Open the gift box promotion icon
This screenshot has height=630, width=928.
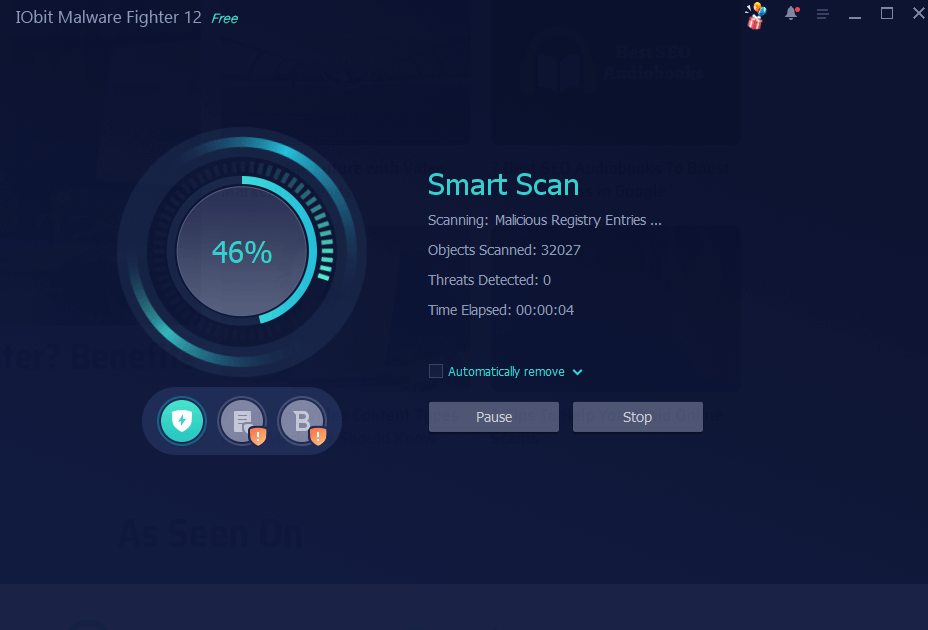755,15
